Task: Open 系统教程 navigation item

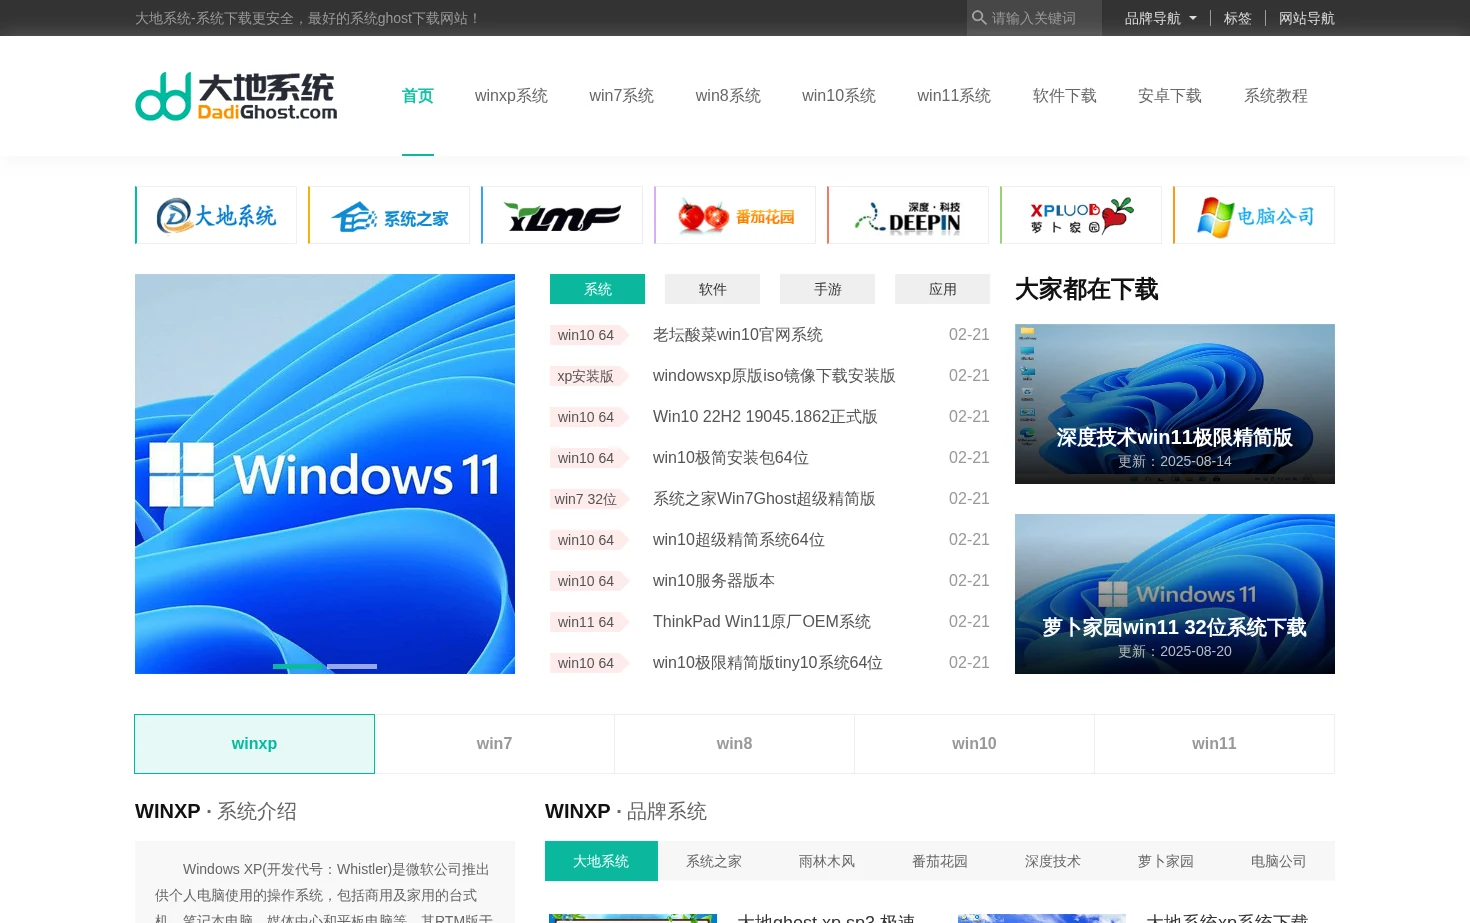Action: tap(1276, 96)
